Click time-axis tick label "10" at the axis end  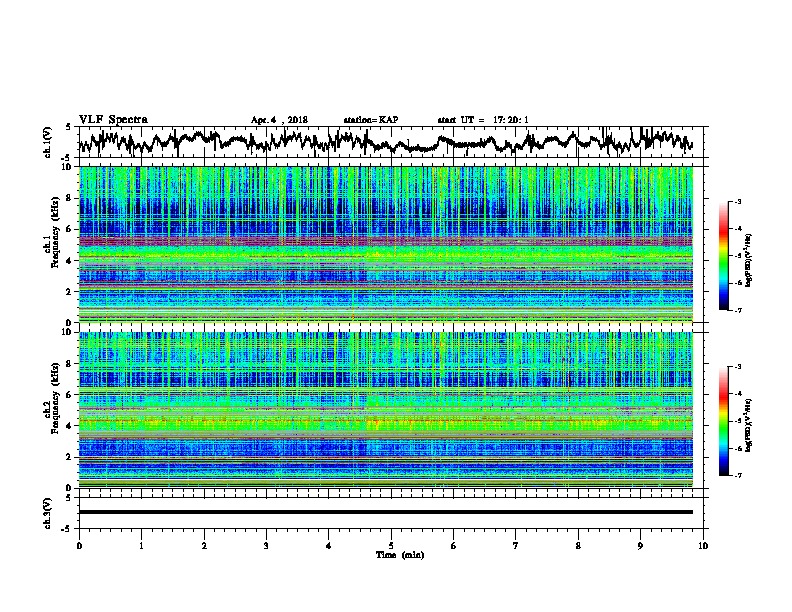click(x=703, y=546)
